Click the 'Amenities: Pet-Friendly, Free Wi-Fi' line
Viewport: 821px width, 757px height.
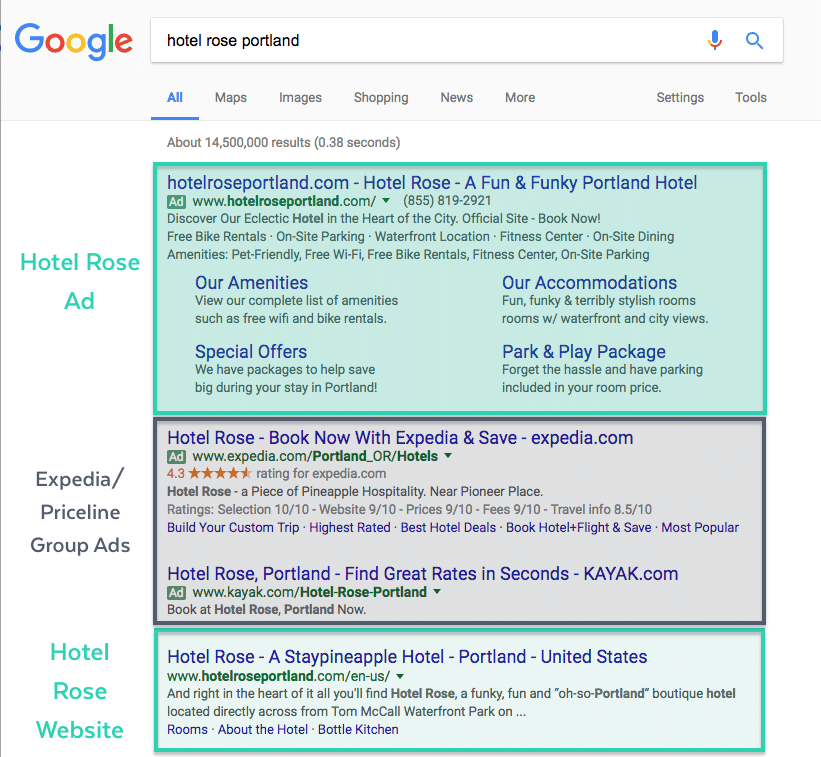pyautogui.click(x=408, y=255)
